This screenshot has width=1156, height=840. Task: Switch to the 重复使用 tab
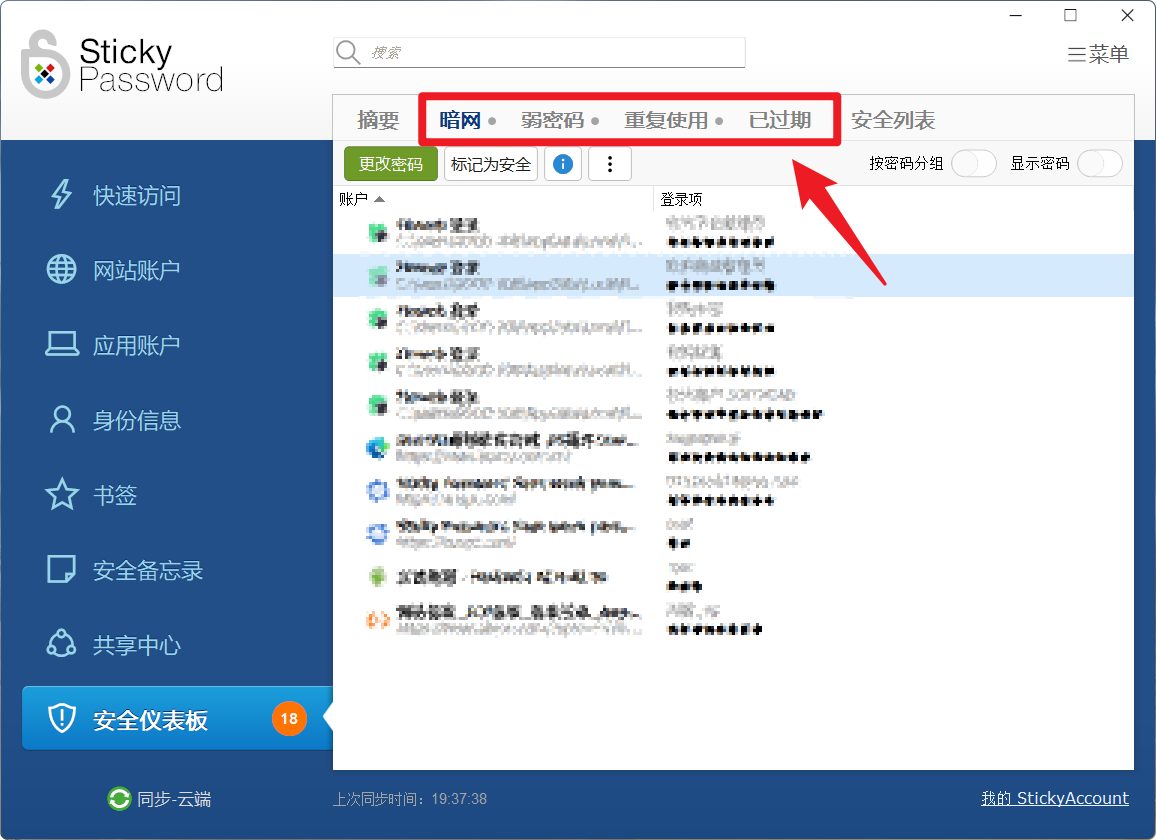(666, 120)
